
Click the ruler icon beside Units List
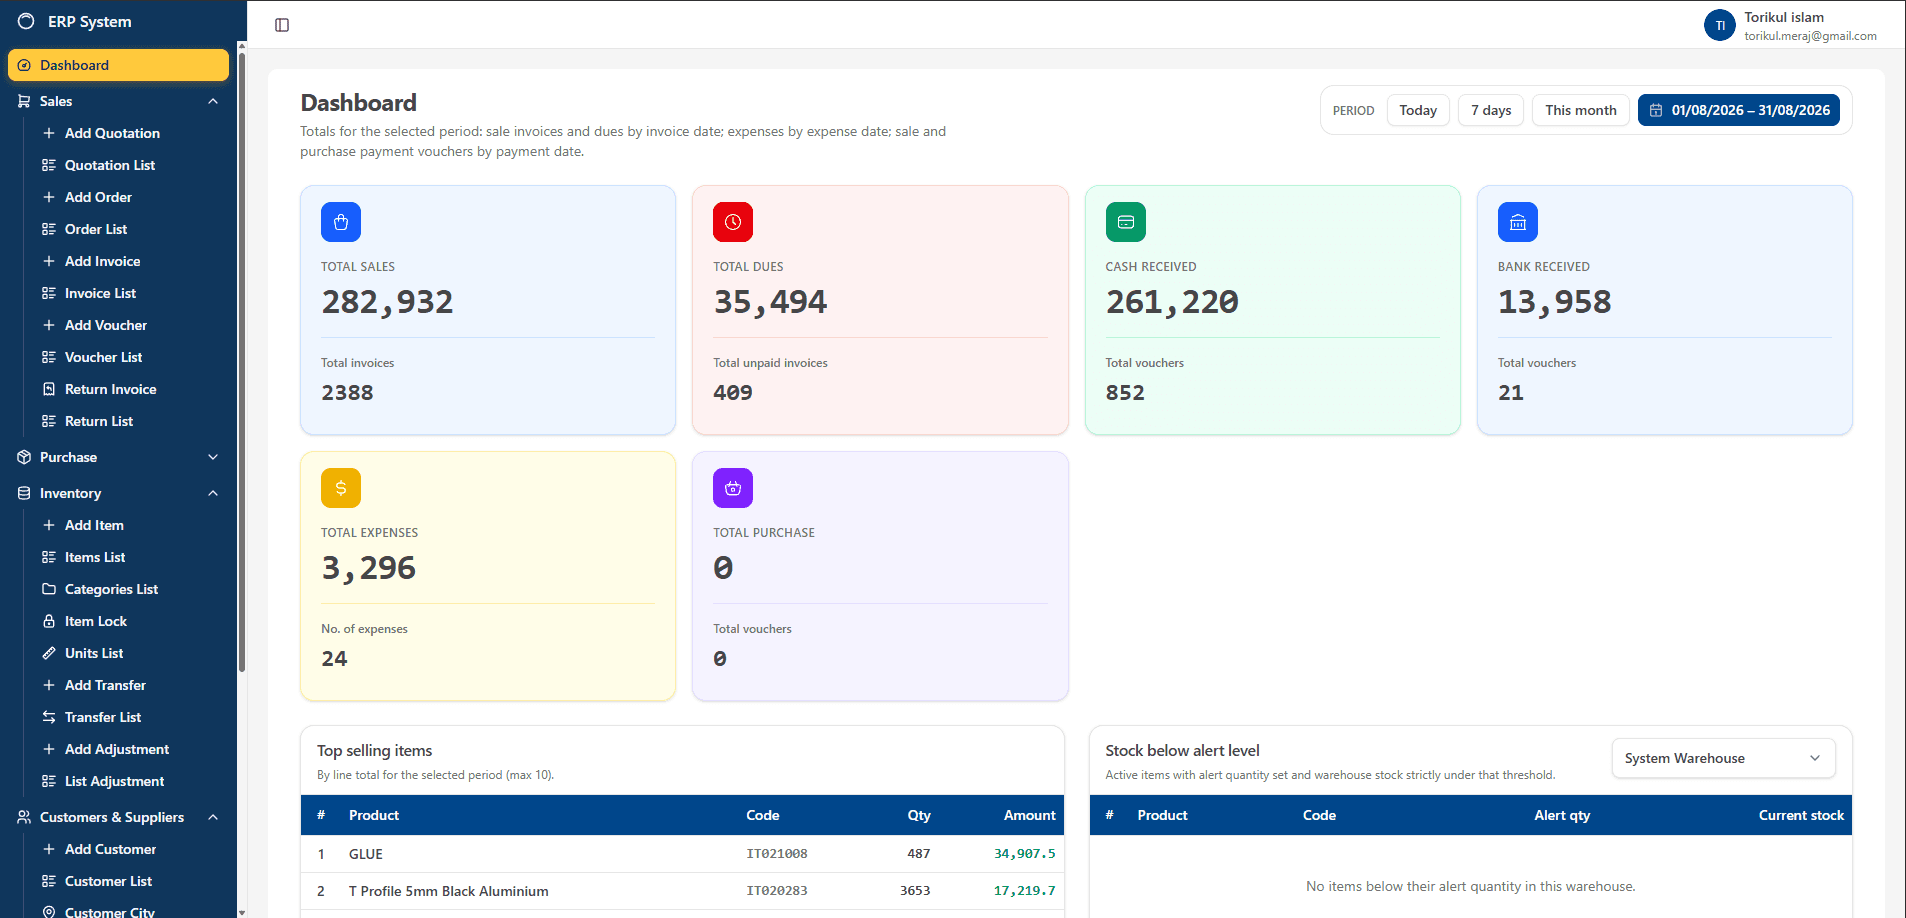pos(49,653)
